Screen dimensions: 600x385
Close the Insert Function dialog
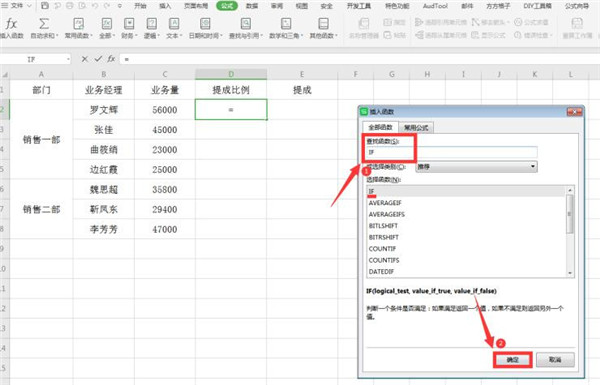pos(574,111)
